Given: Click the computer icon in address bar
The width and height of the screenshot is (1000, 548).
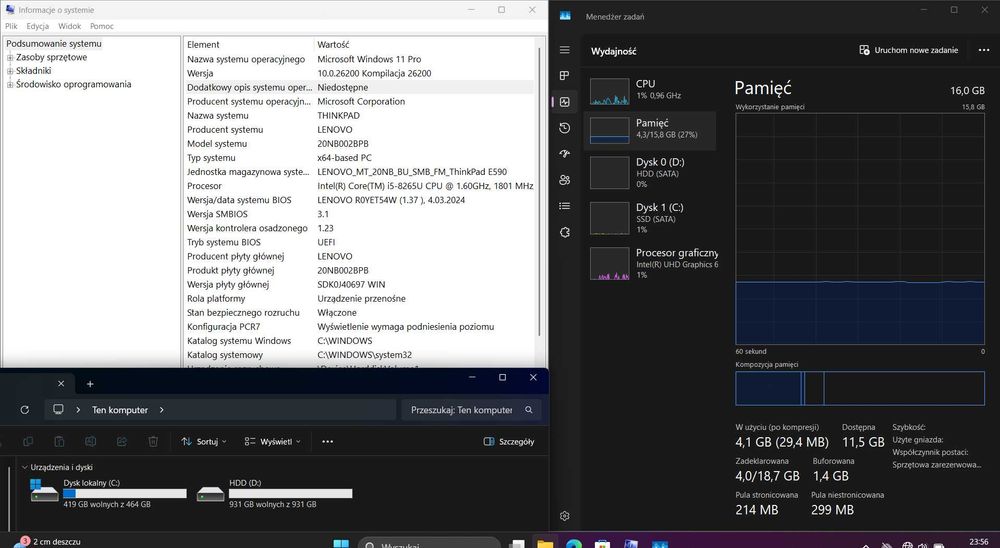Looking at the screenshot, I should click(58, 410).
